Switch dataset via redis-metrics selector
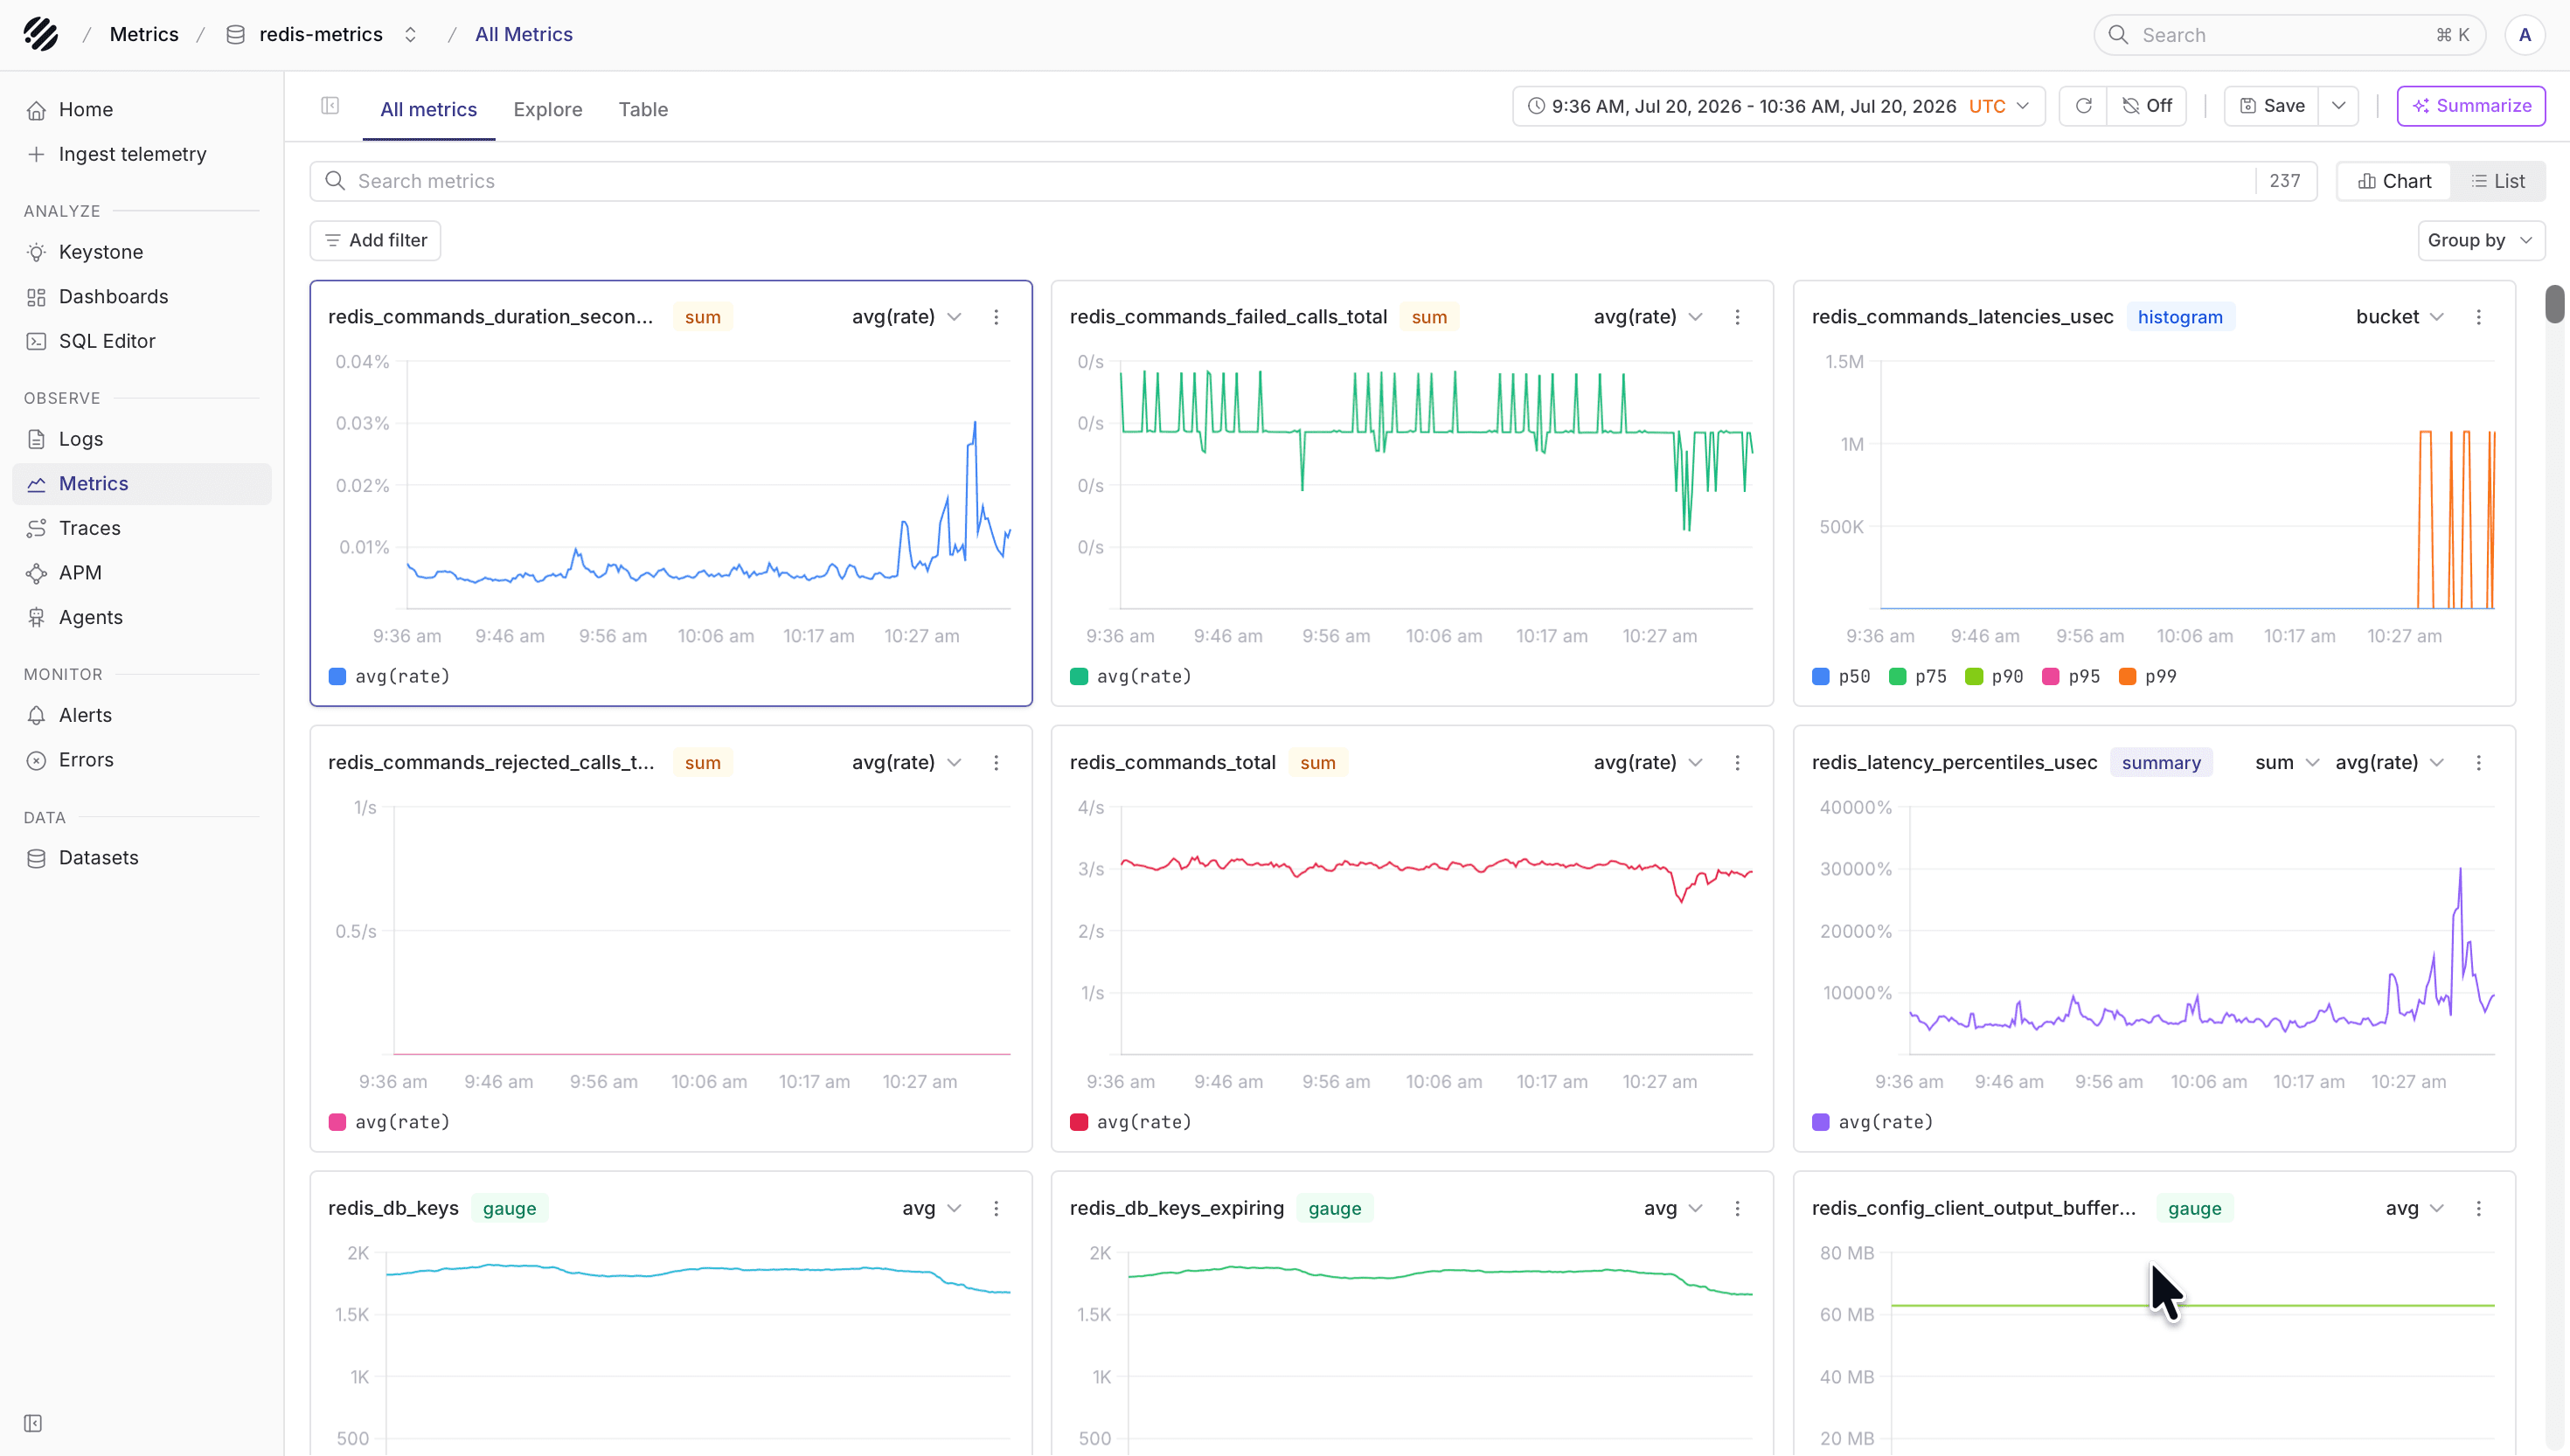This screenshot has width=2570, height=1456. 322,34
